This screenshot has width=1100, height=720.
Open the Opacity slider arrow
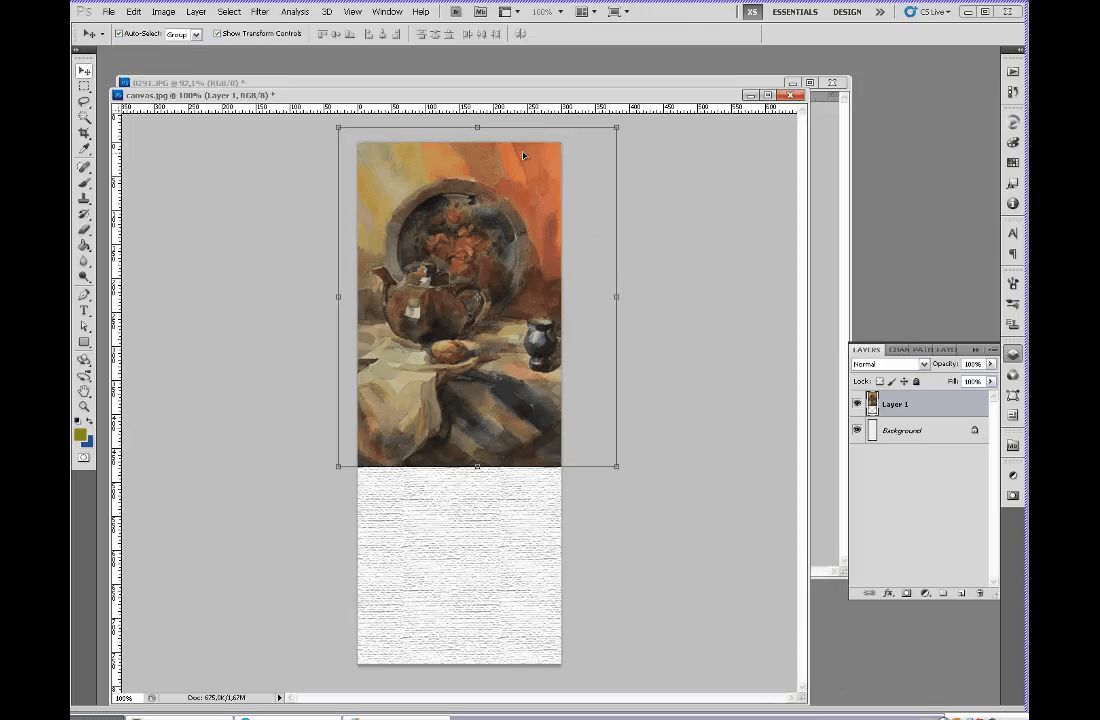[991, 364]
